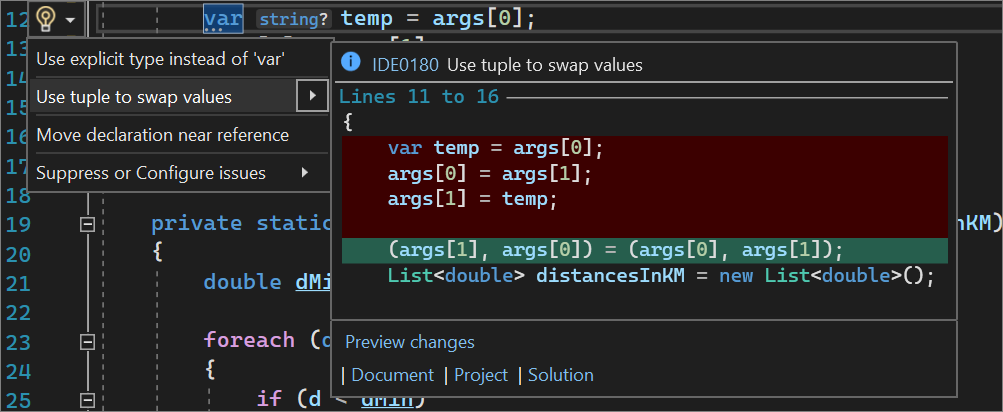Click the lightbulb quick actions icon
The width and height of the screenshot is (1003, 412).
point(45,18)
